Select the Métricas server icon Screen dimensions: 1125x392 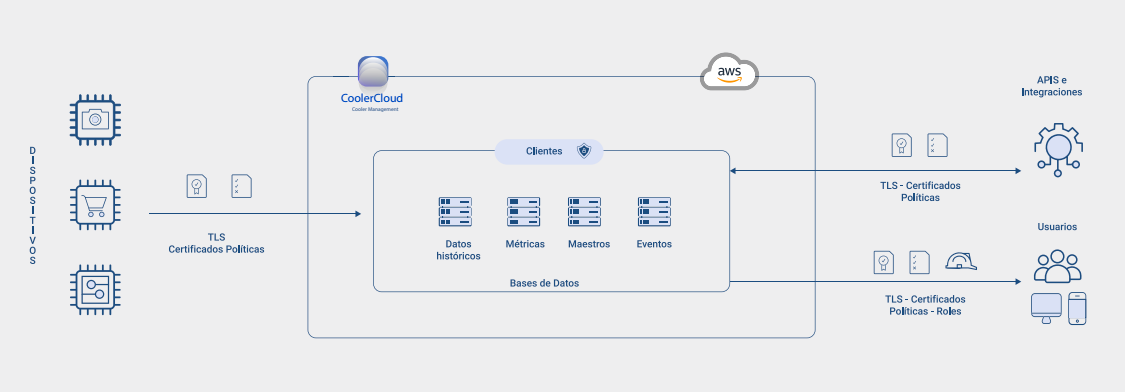[524, 212]
